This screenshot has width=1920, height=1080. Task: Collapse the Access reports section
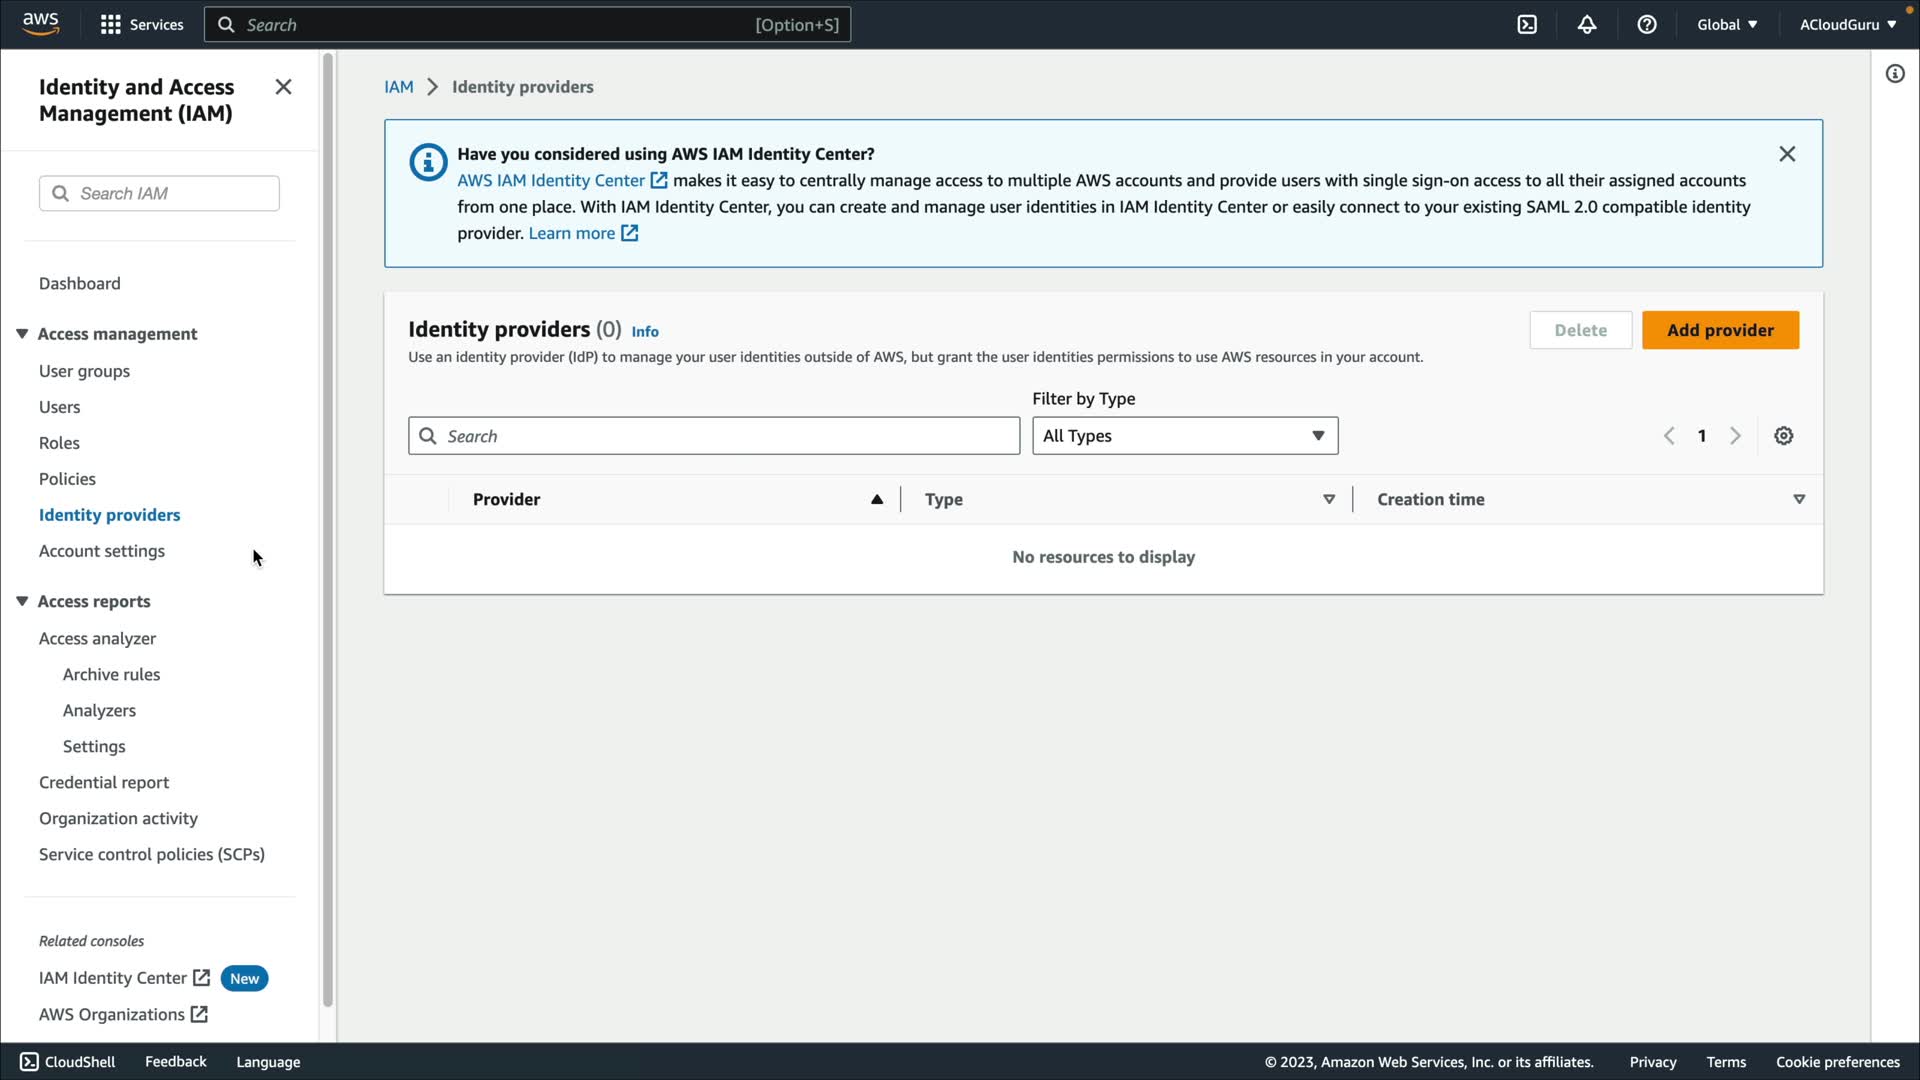tap(22, 601)
